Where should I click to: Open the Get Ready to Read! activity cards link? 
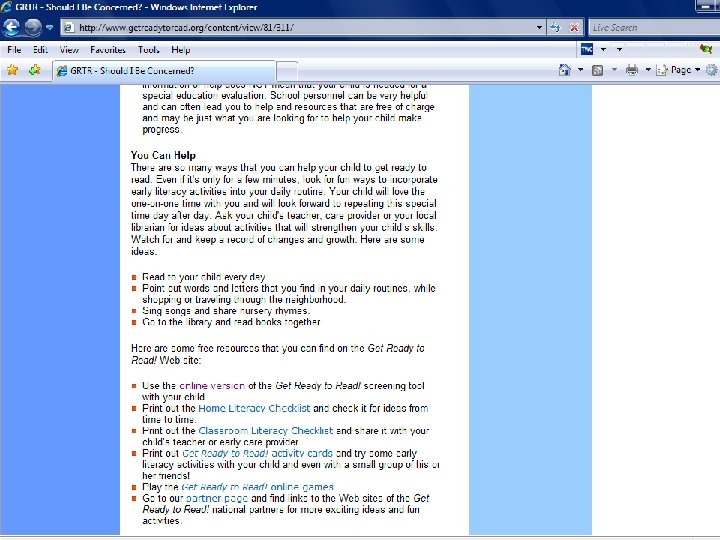(x=257, y=453)
